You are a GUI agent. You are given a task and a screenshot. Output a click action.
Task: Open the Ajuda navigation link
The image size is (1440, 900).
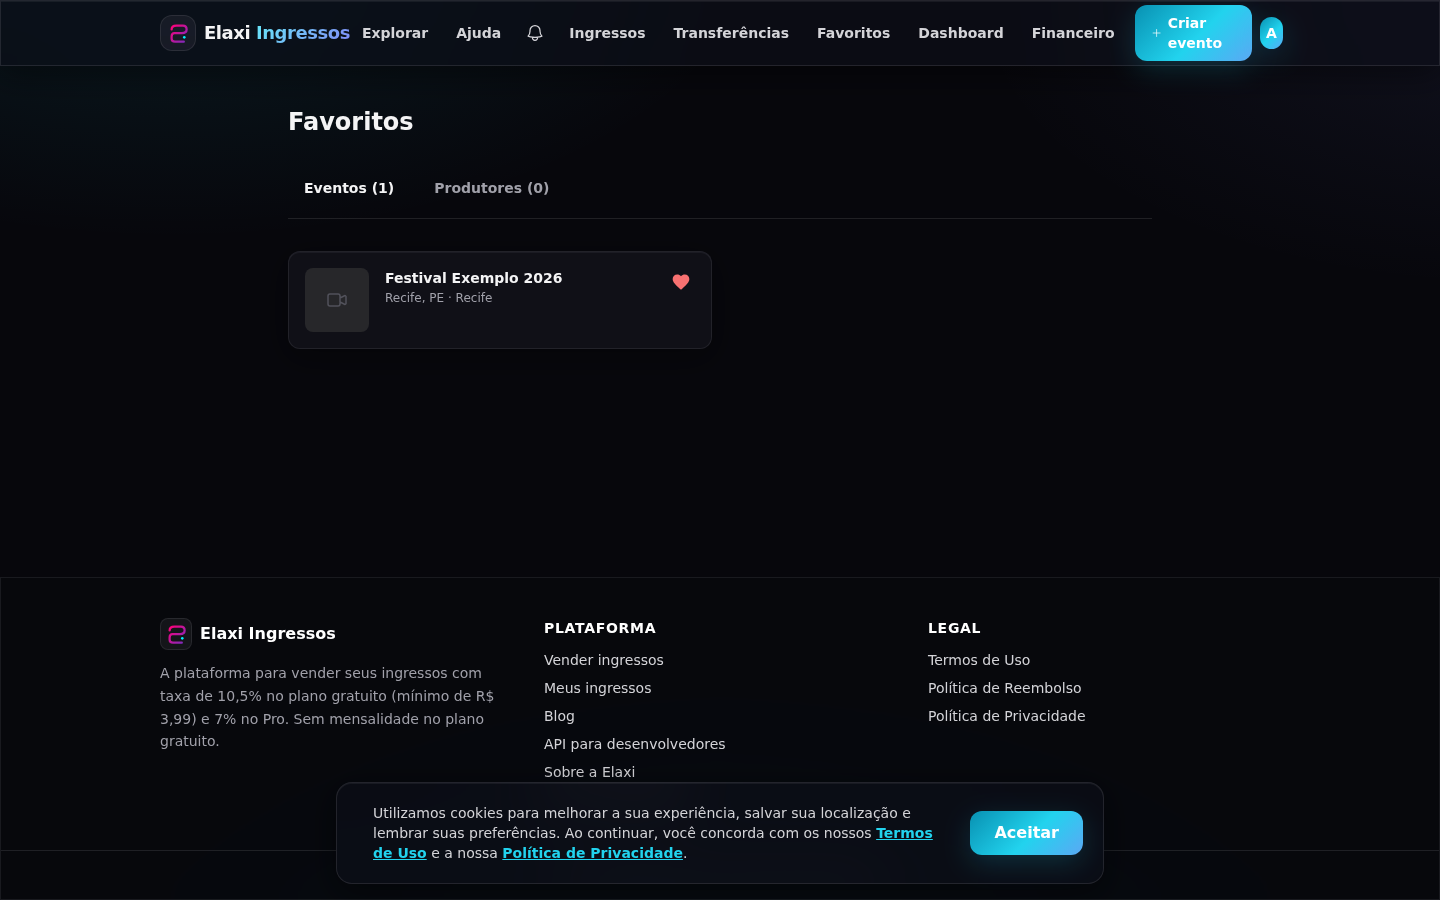(478, 33)
